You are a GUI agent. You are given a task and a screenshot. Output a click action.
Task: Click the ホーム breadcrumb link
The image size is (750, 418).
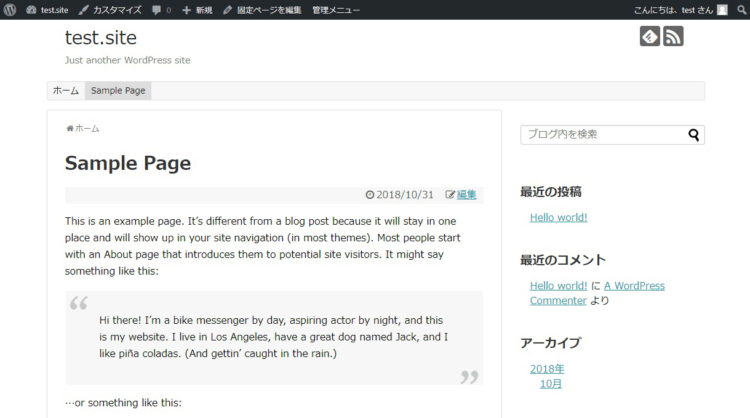coord(86,128)
